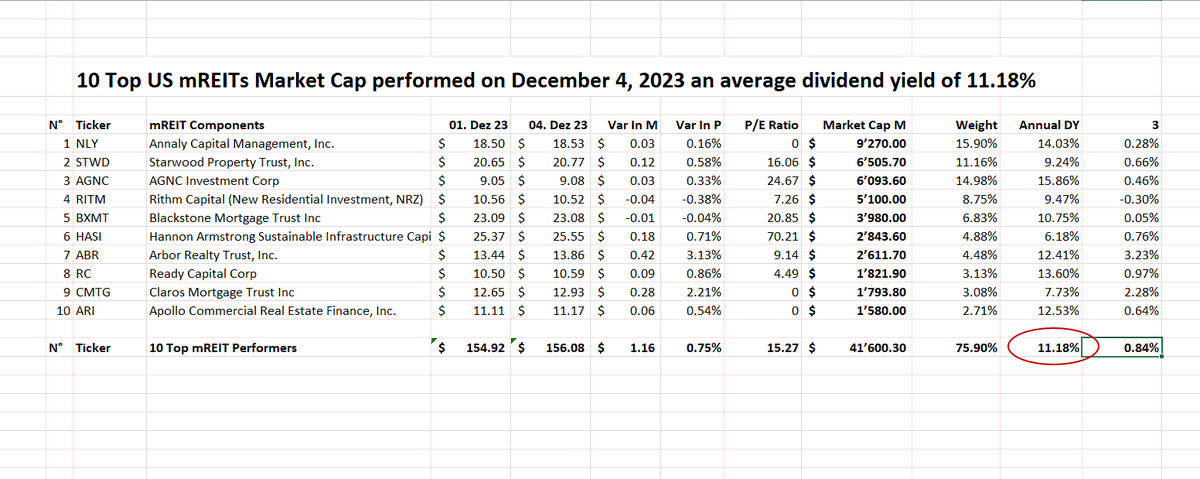Select the '01. Dez 23' date header
The width and height of the screenshot is (1200, 479).
[x=480, y=125]
